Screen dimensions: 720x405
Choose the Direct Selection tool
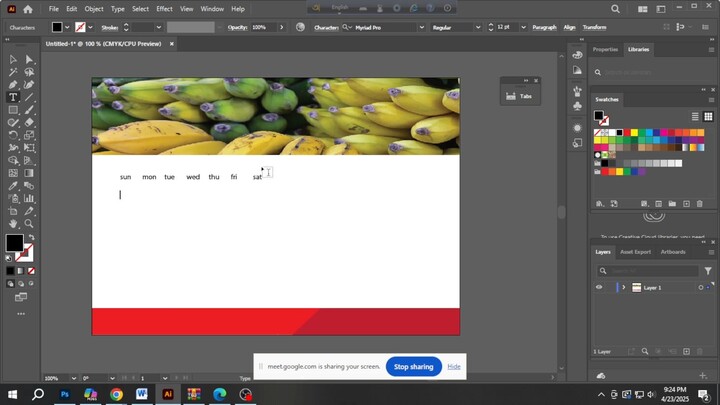coord(29,59)
